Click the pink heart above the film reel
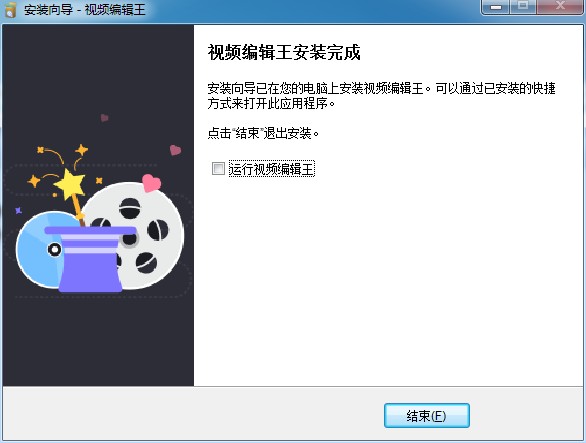The width and height of the screenshot is (586, 443). pyautogui.click(x=151, y=183)
